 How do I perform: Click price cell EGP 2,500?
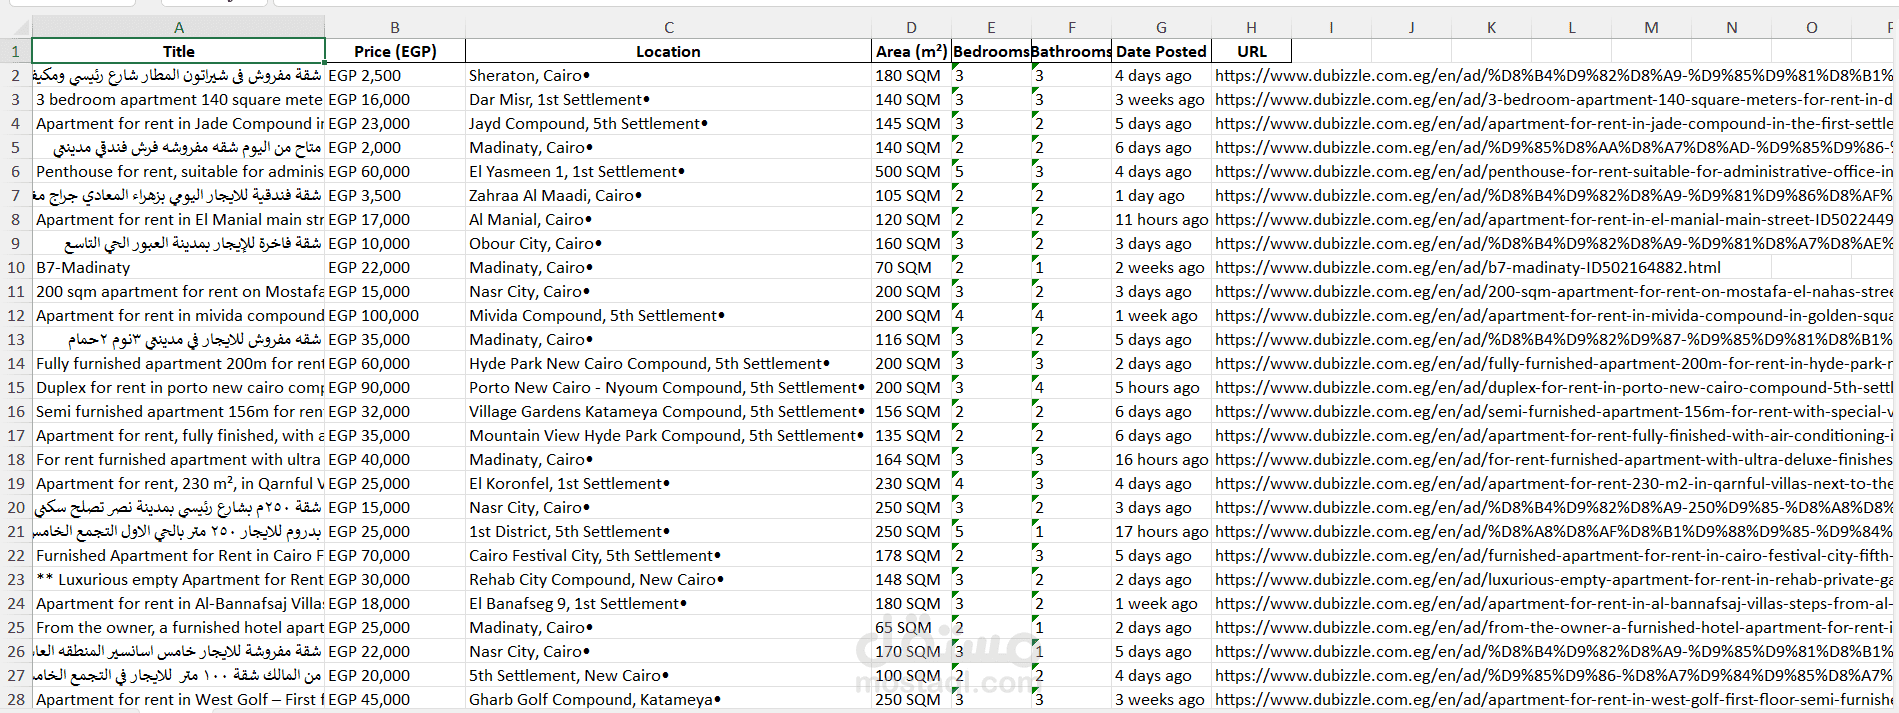(x=395, y=75)
